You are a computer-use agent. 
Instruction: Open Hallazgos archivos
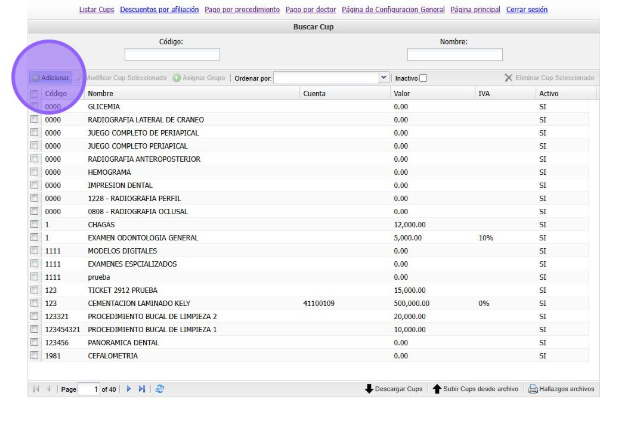560,388
